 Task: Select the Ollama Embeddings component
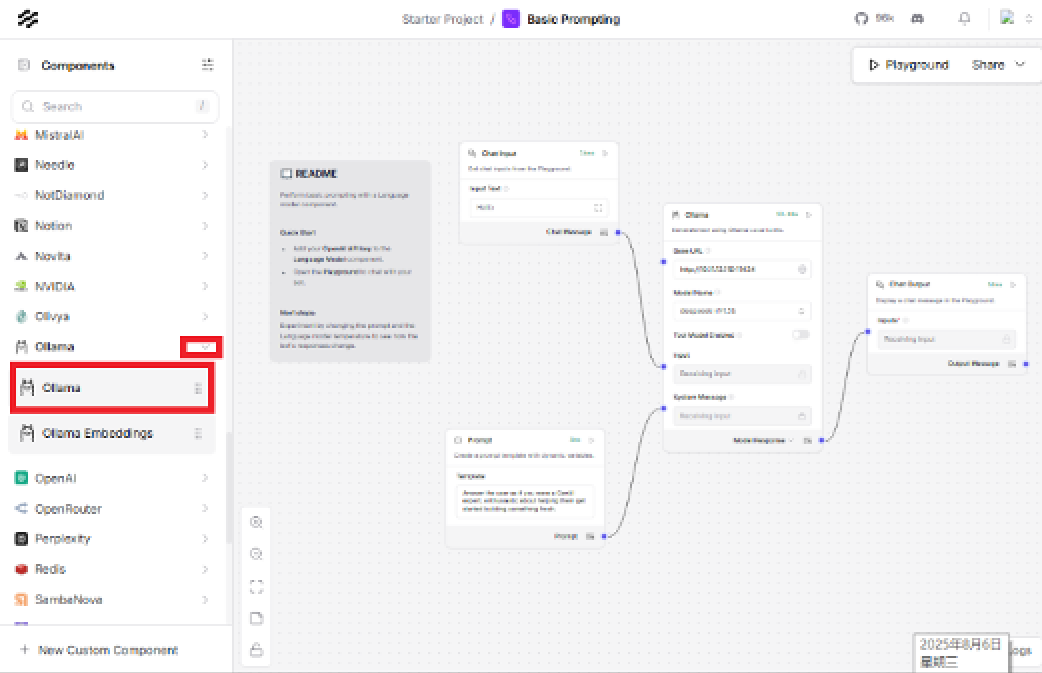(98, 433)
